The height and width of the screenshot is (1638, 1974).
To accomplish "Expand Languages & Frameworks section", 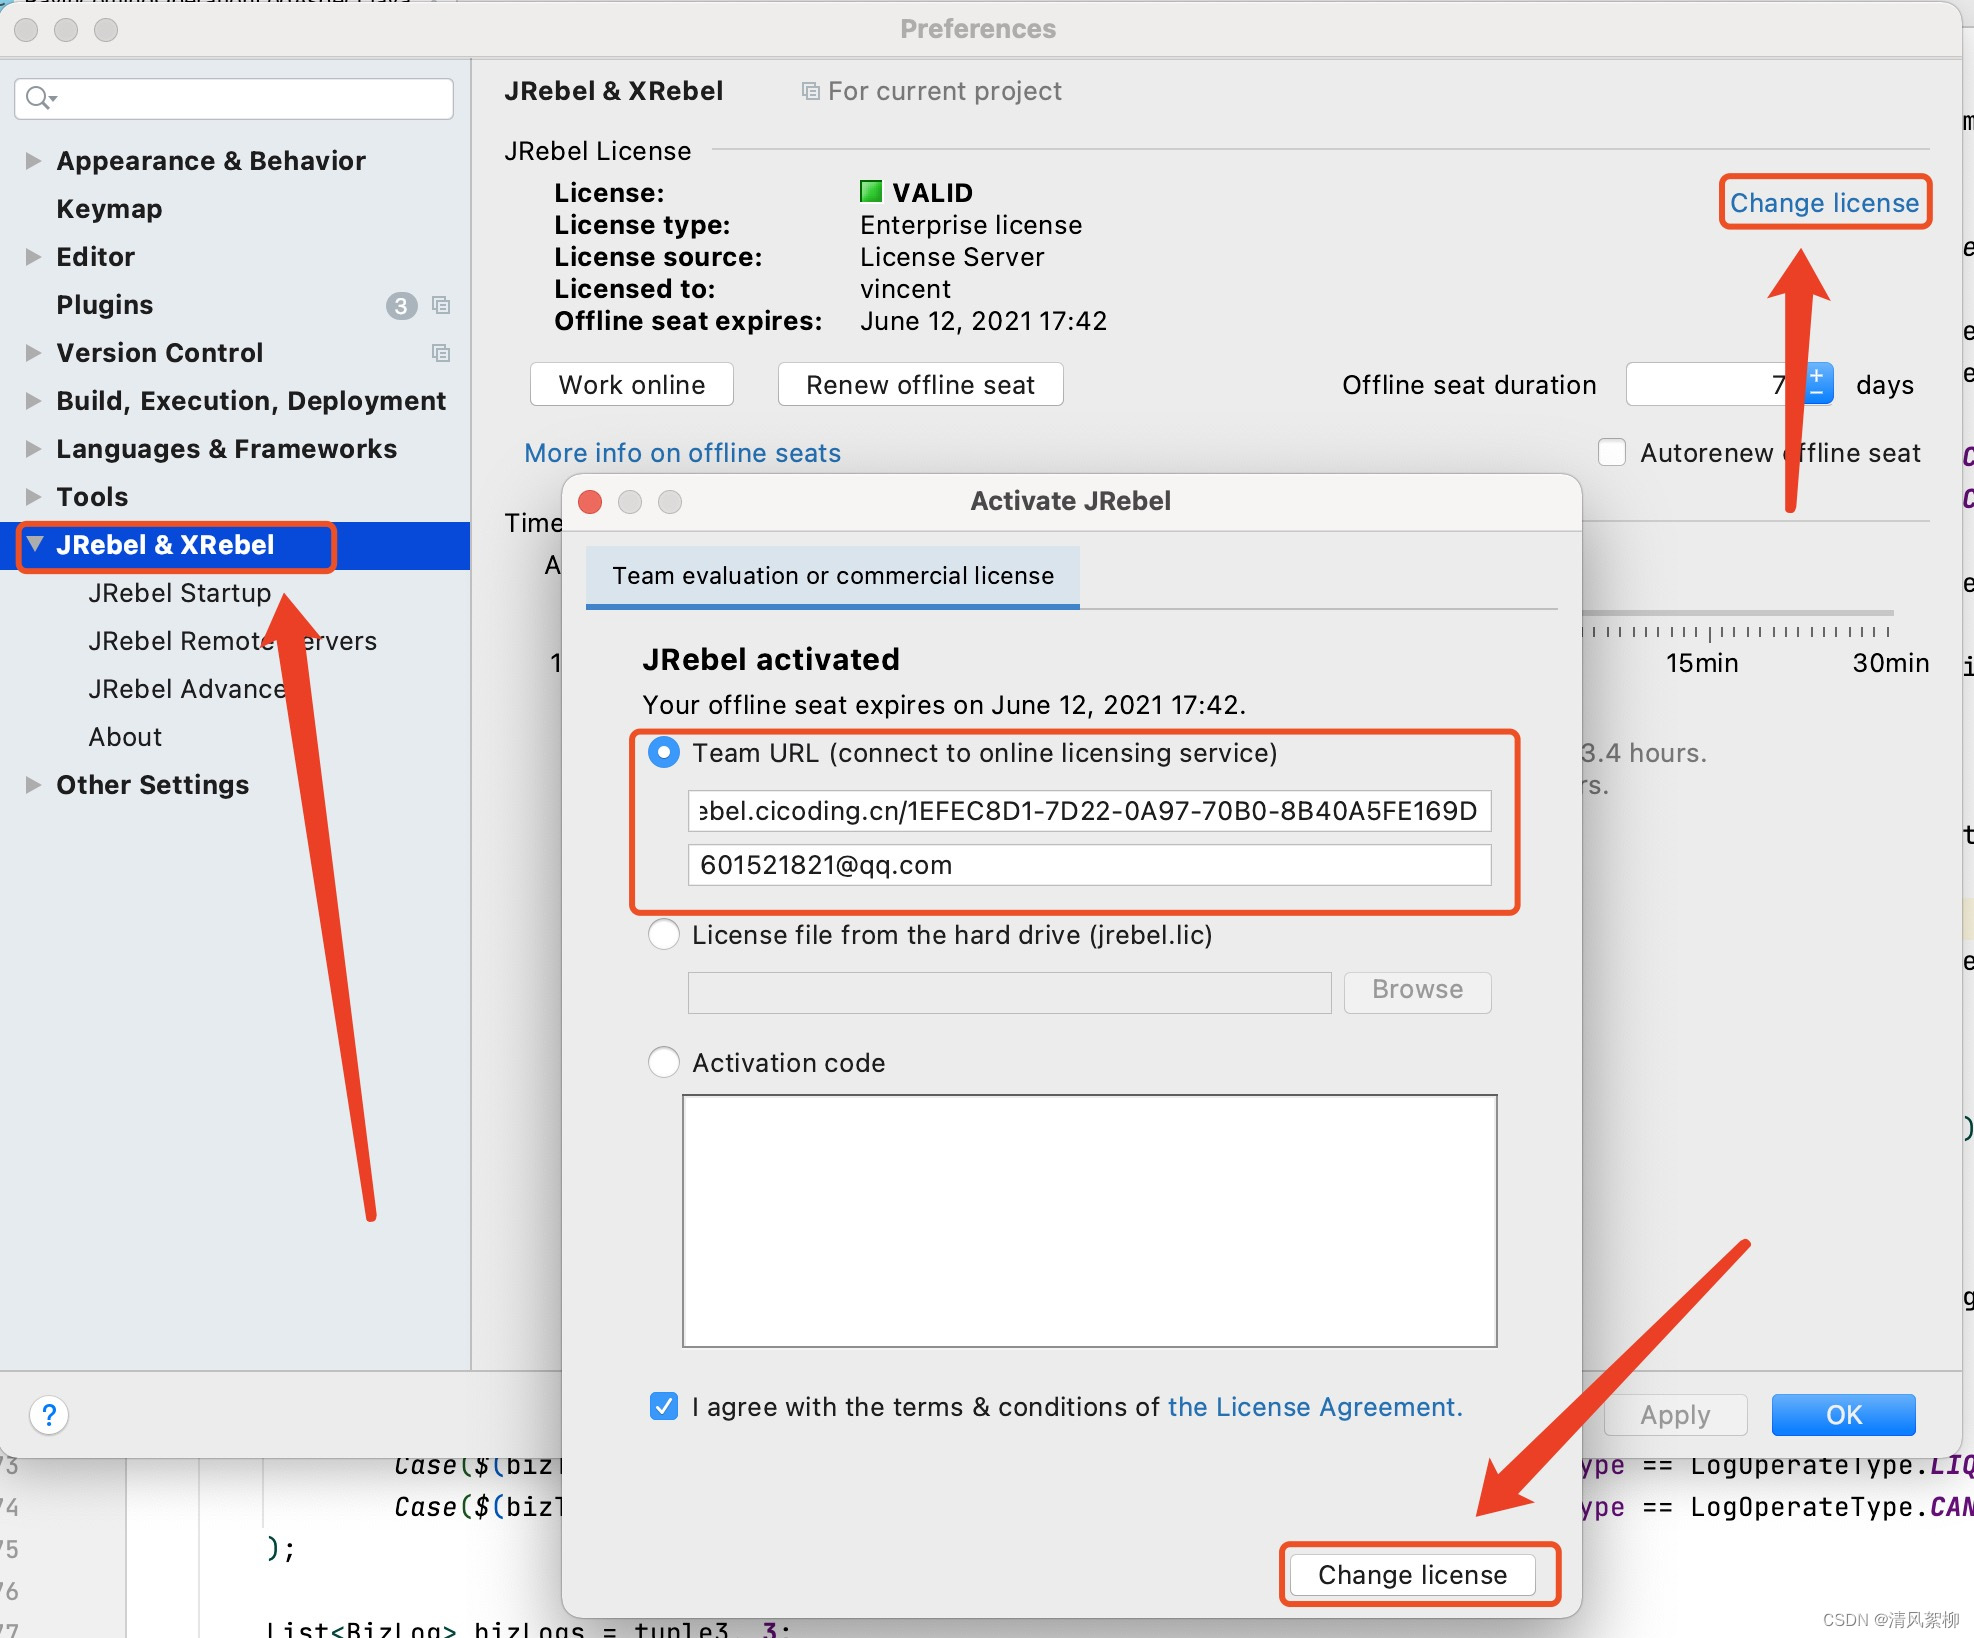I will 33,449.
